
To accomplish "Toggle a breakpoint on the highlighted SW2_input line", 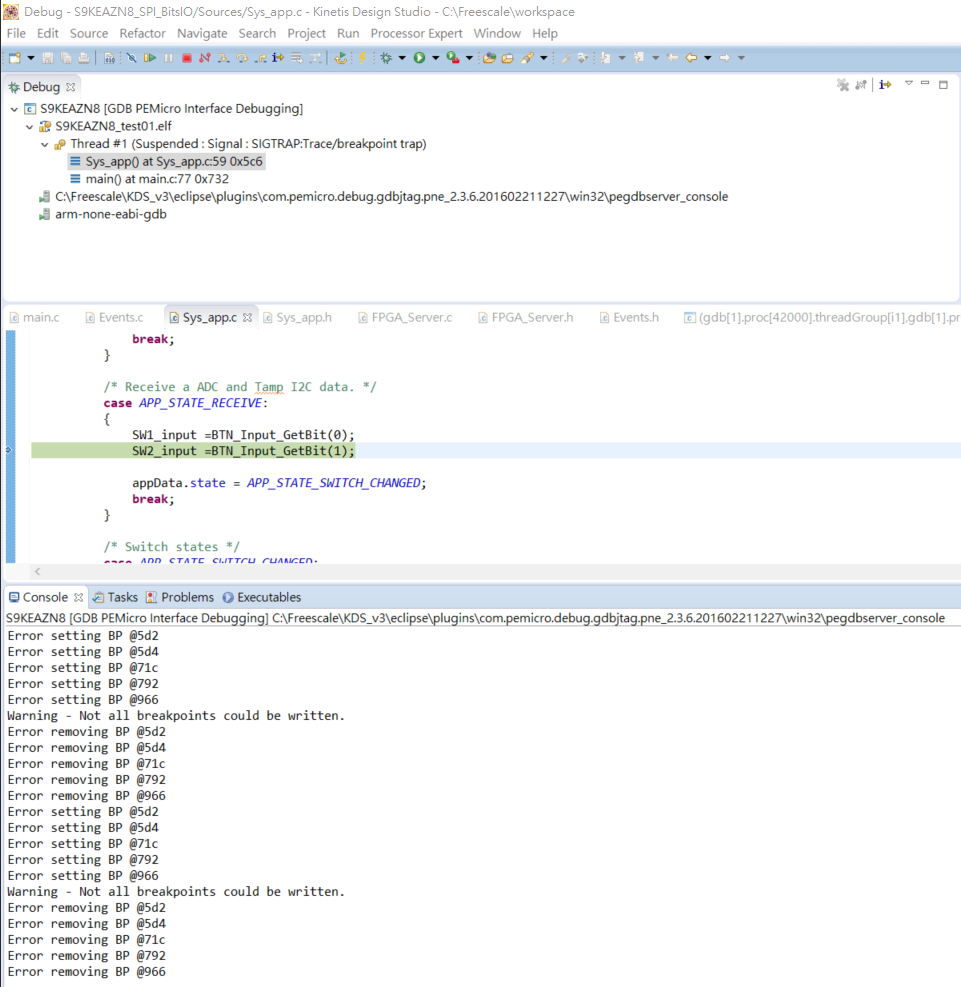I will tap(8, 451).
